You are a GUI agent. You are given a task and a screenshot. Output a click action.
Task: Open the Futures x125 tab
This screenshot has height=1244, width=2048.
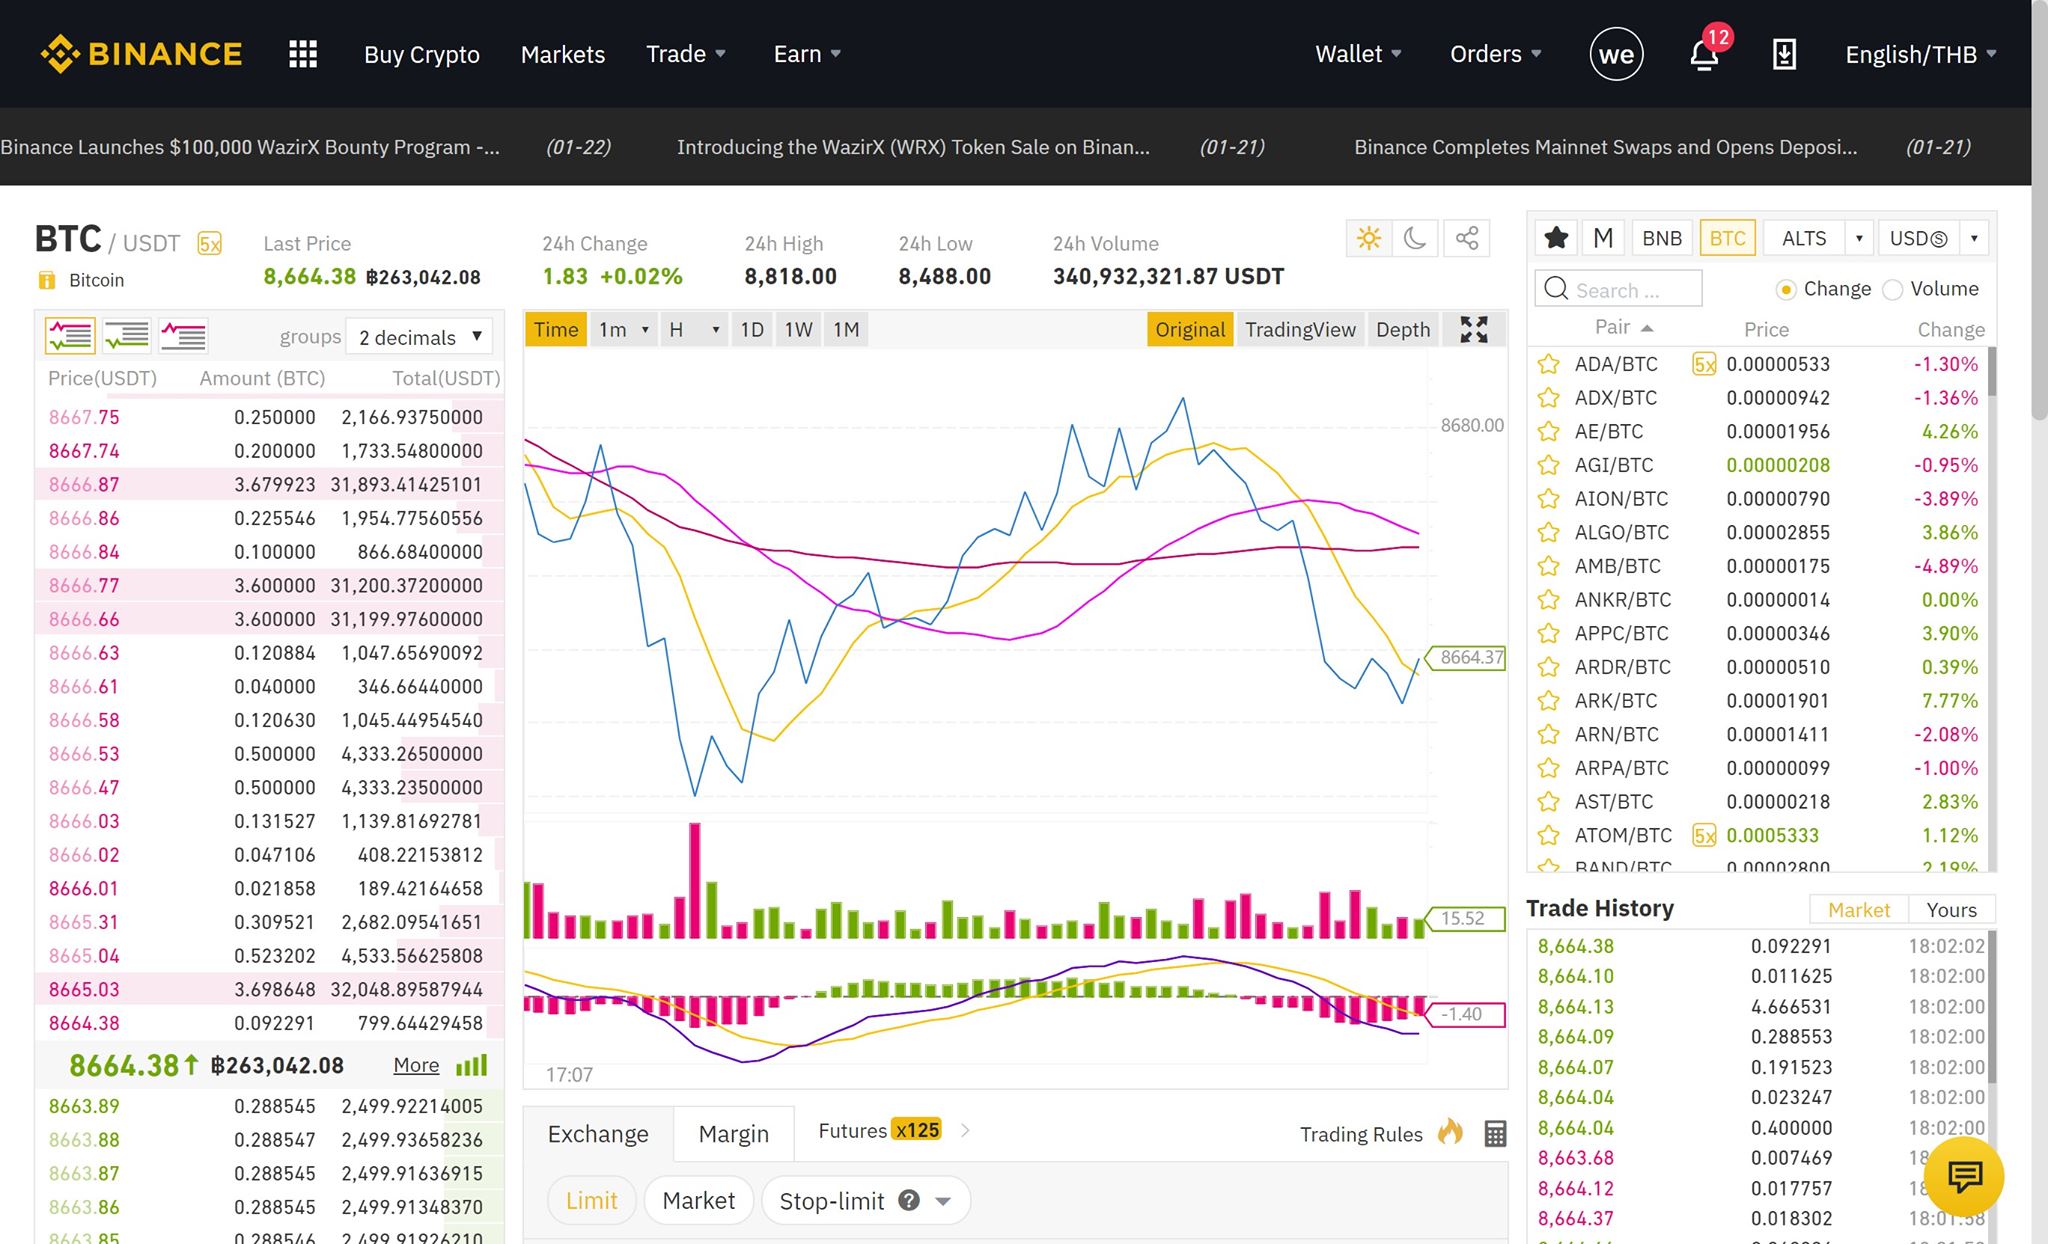point(880,1130)
